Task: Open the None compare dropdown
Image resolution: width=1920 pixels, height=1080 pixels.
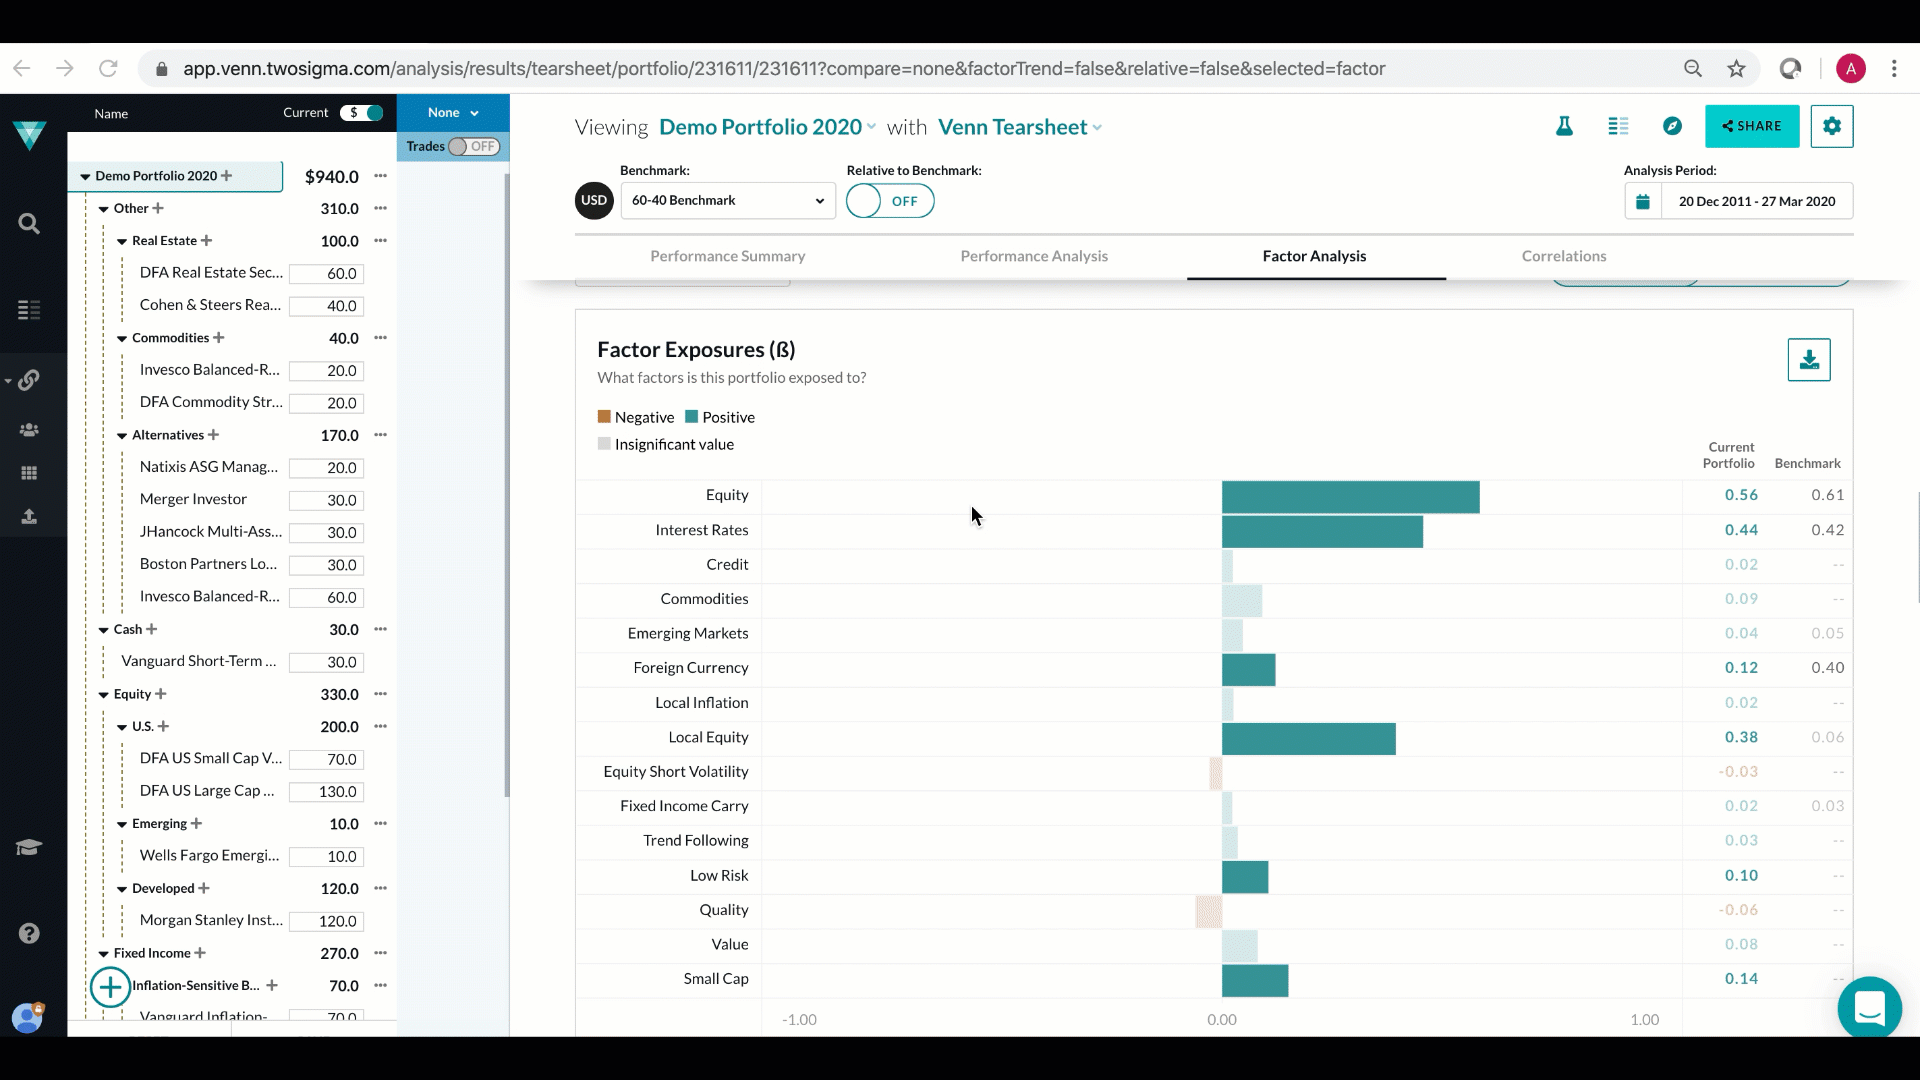Action: click(x=453, y=112)
